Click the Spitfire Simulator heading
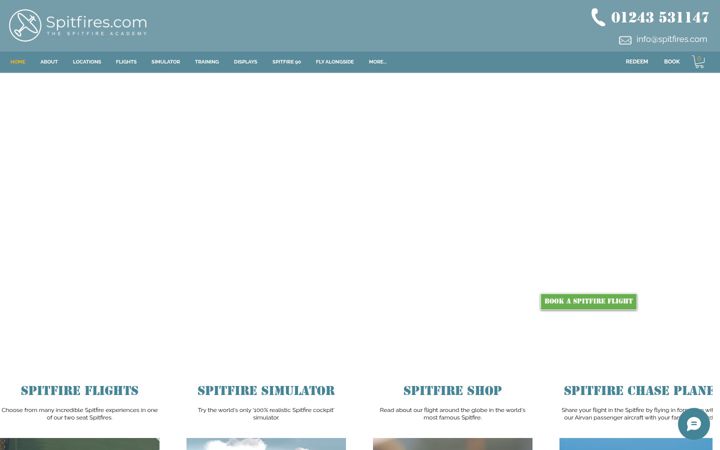 tap(266, 391)
